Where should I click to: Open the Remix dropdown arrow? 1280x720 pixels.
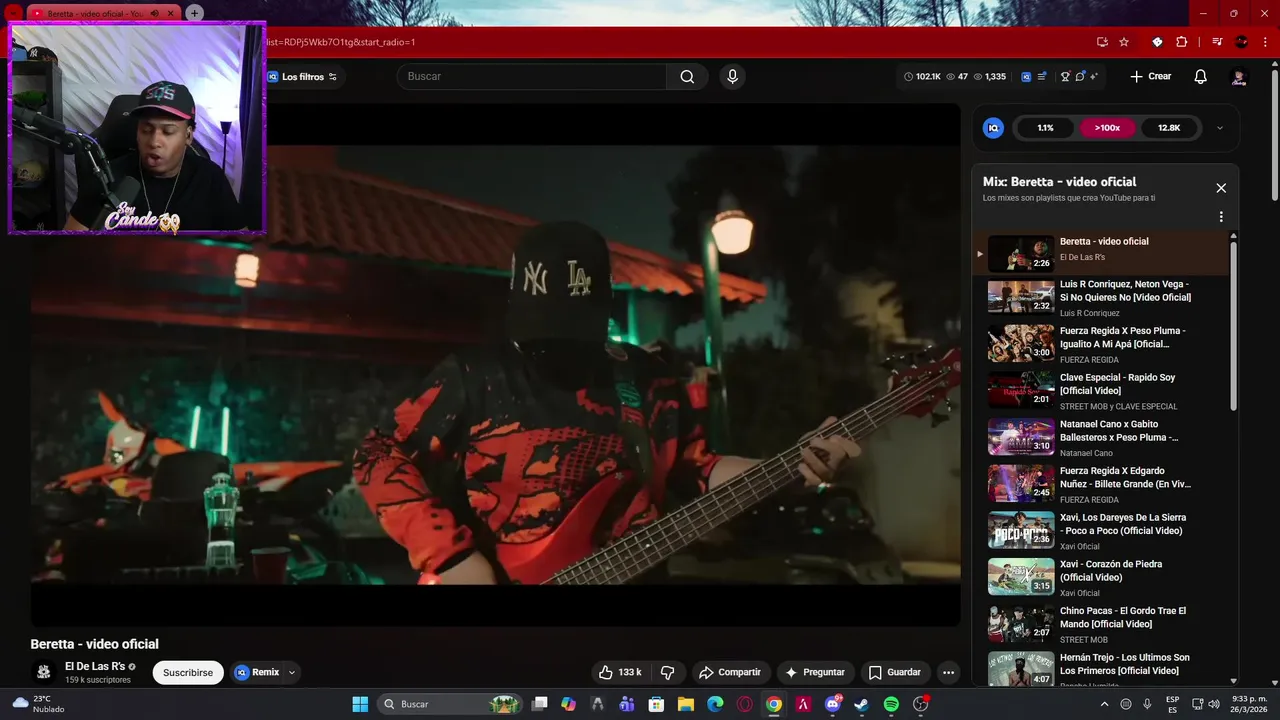(x=292, y=672)
